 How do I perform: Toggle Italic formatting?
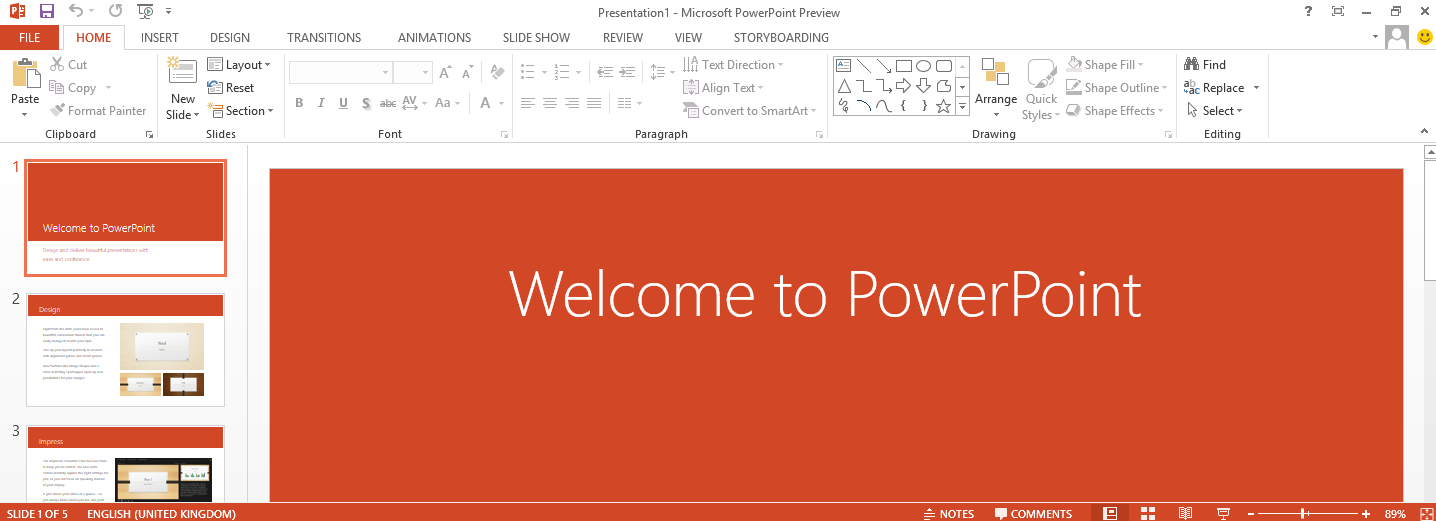coord(321,103)
